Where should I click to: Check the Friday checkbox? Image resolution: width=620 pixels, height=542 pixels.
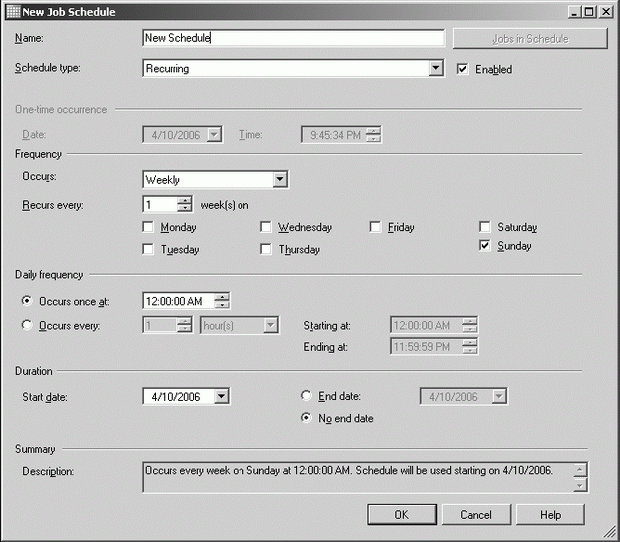375,227
